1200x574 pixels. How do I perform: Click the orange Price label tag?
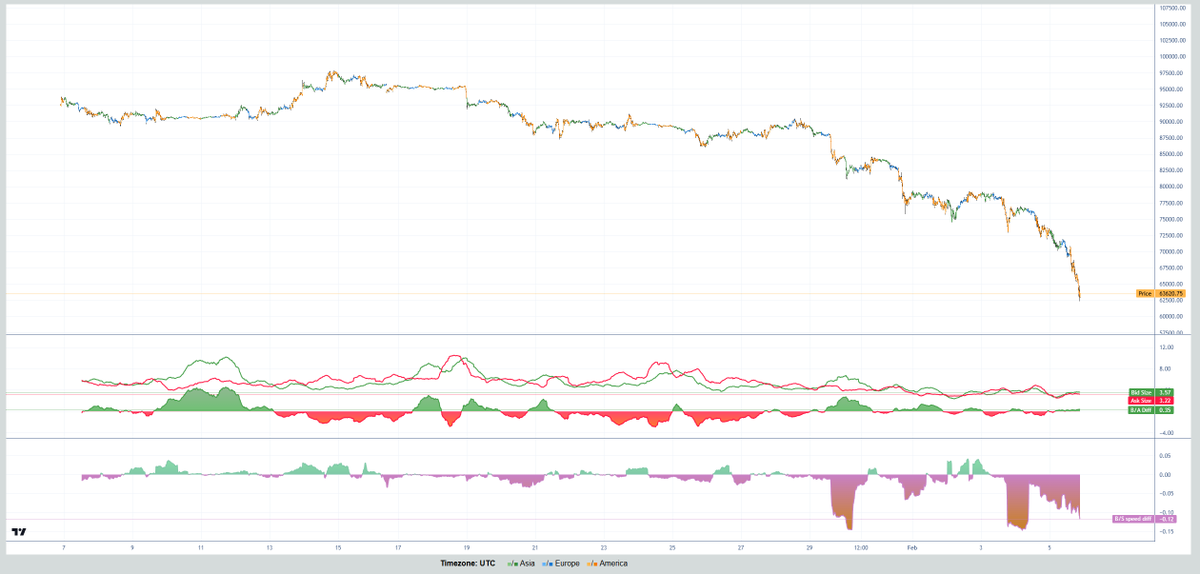point(1145,293)
